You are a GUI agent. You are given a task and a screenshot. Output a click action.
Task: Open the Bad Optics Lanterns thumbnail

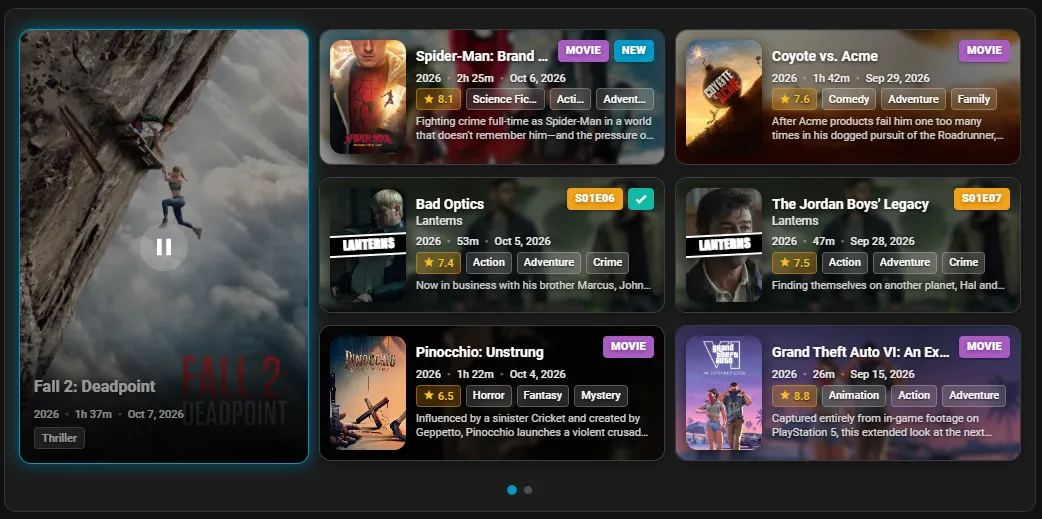click(x=367, y=245)
